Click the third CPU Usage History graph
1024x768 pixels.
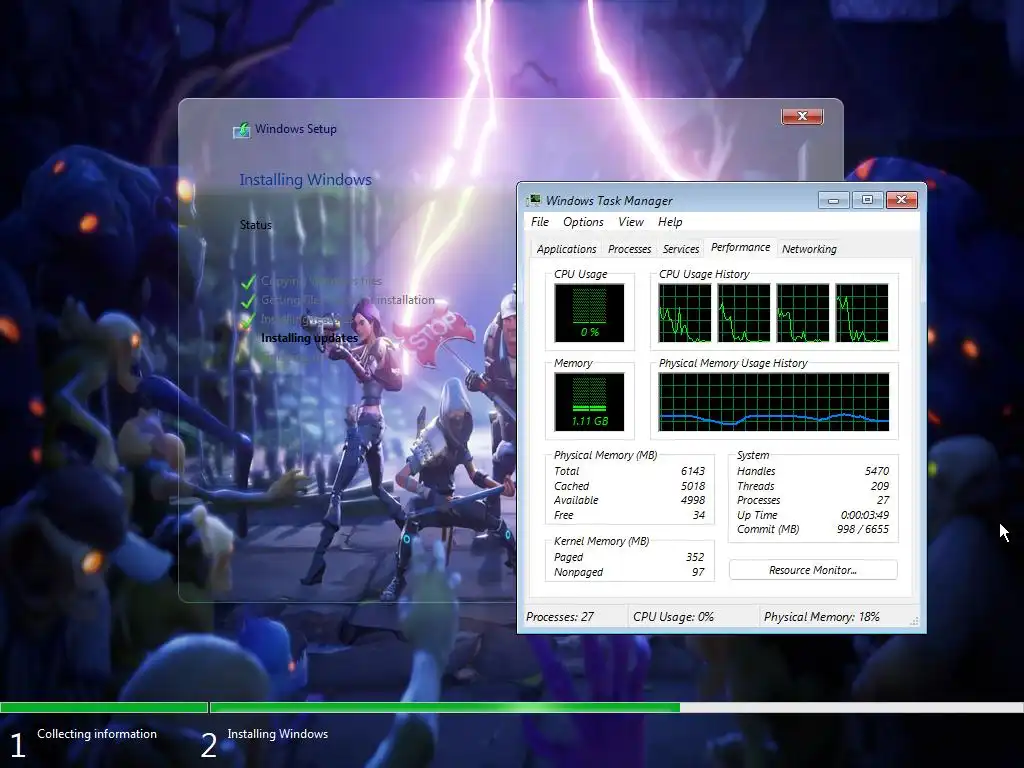pyautogui.click(x=803, y=313)
